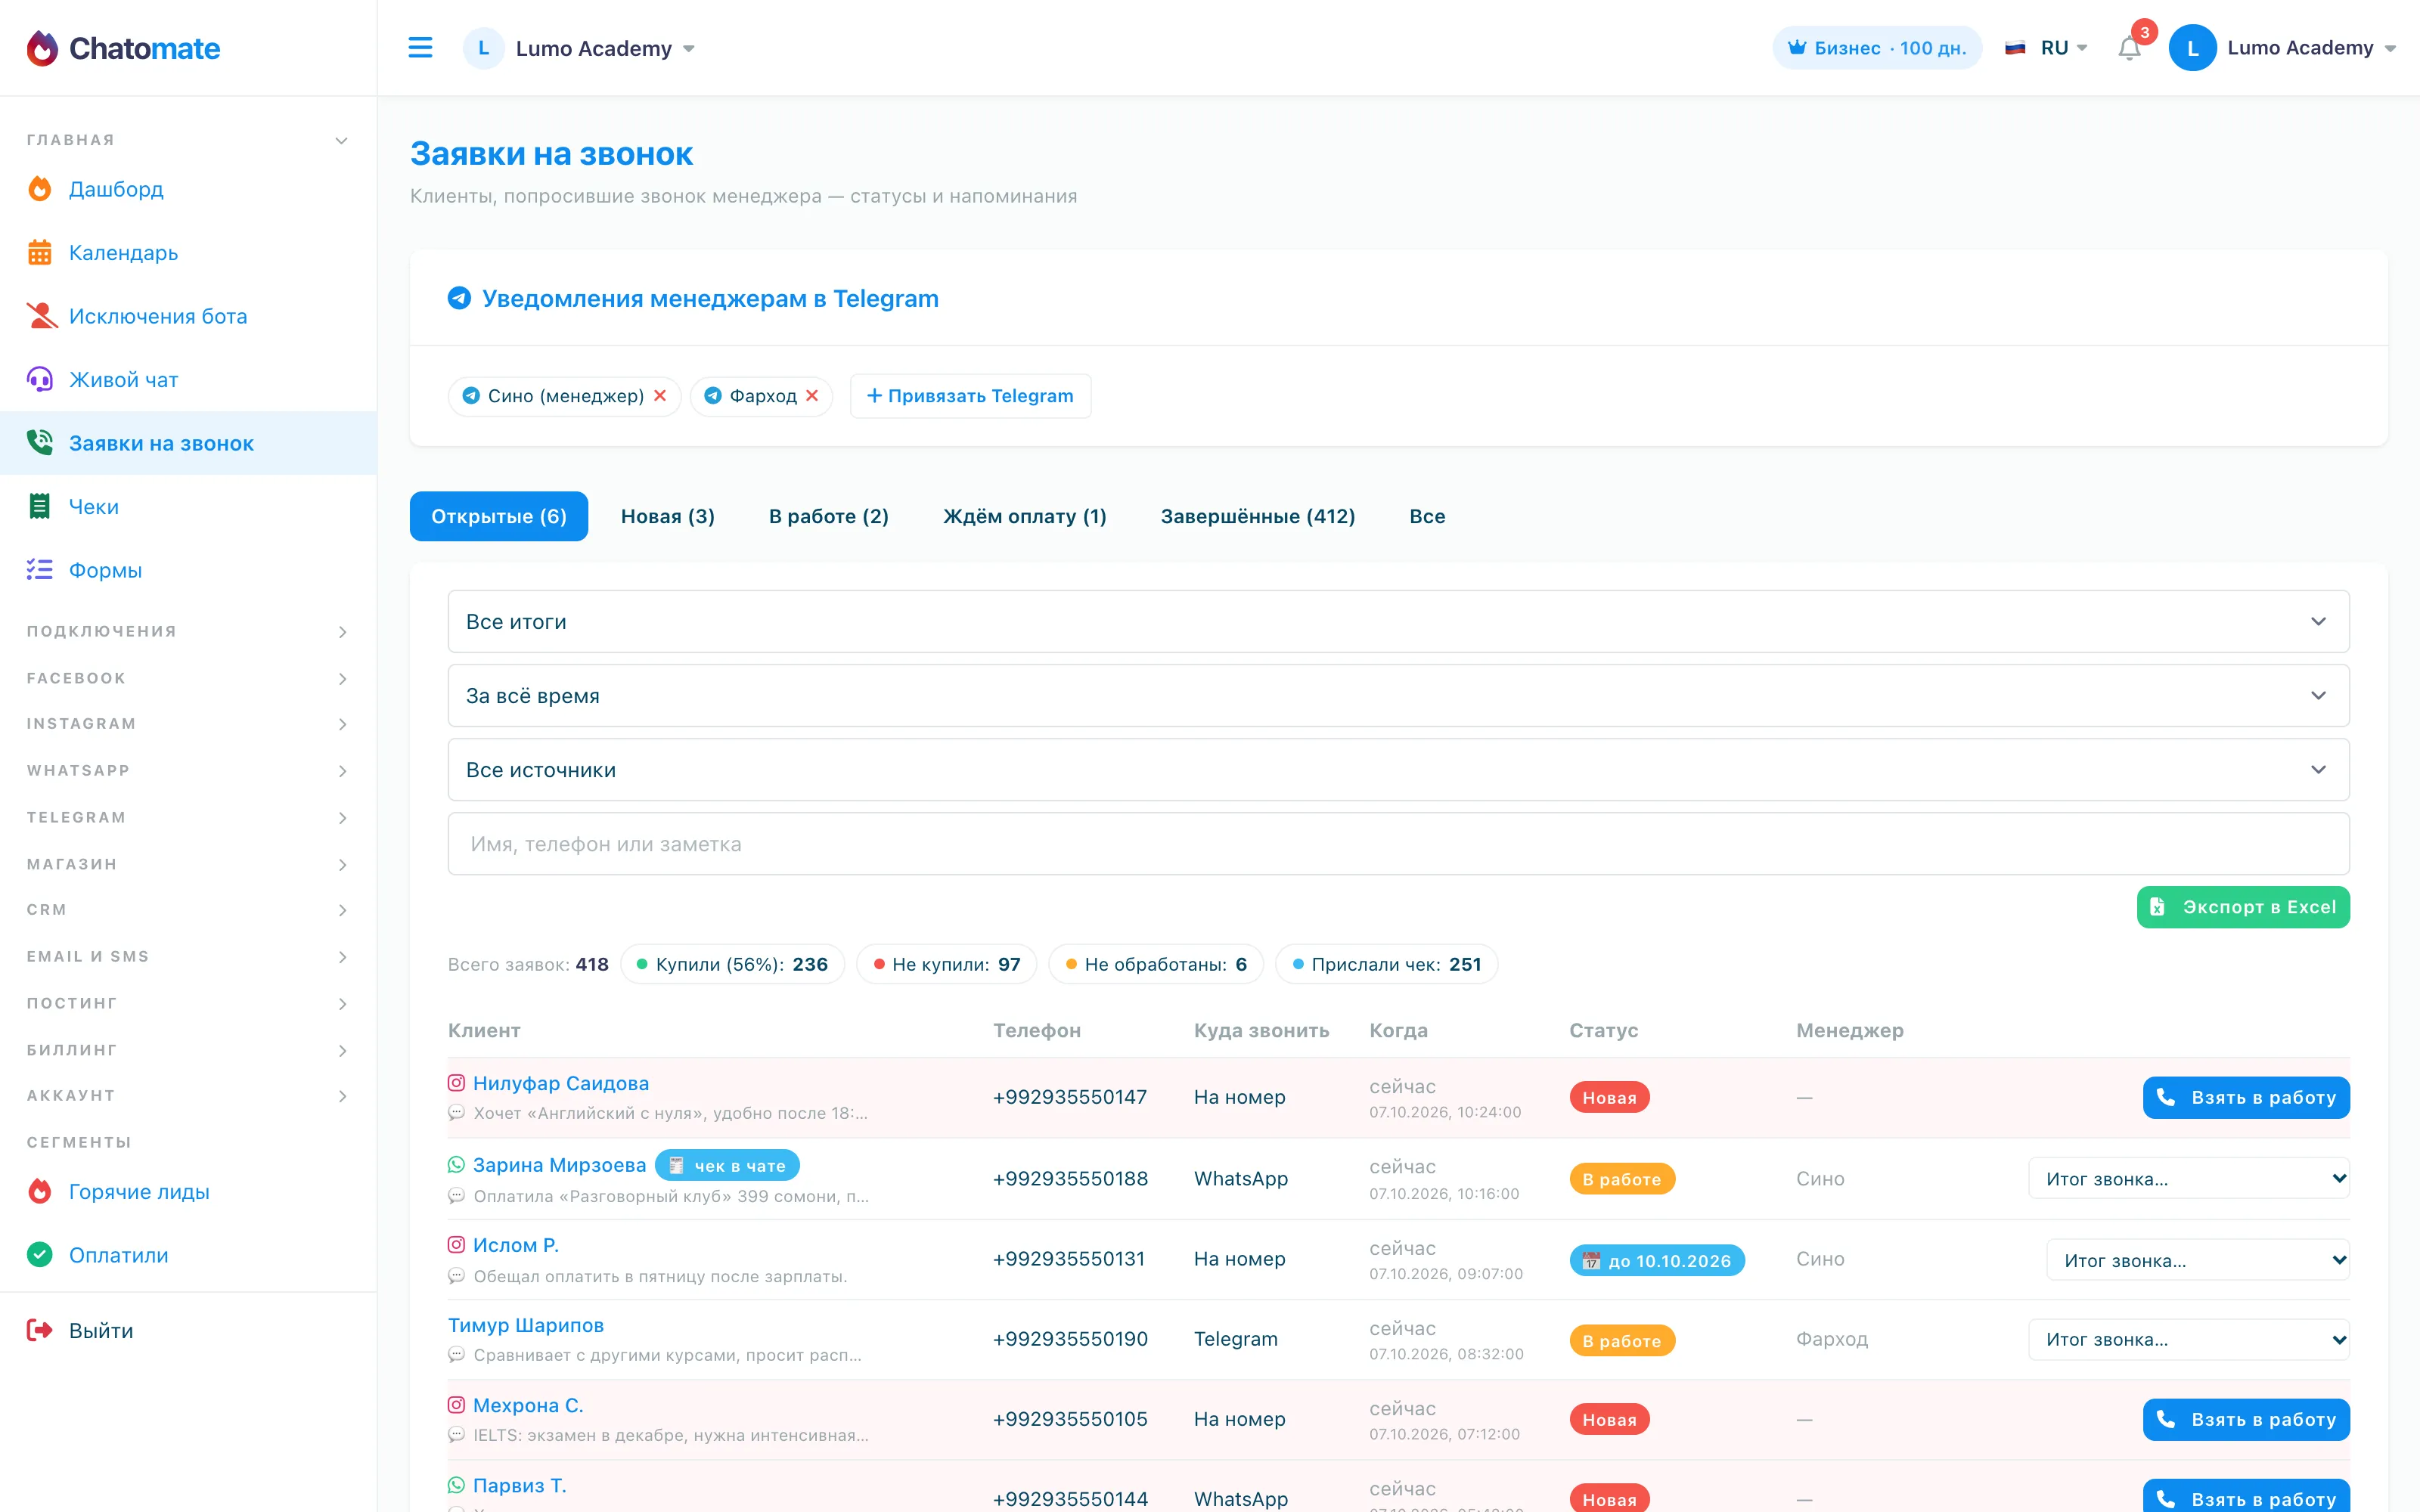Expand the INSTAGRAM sidebar section

coord(188,724)
